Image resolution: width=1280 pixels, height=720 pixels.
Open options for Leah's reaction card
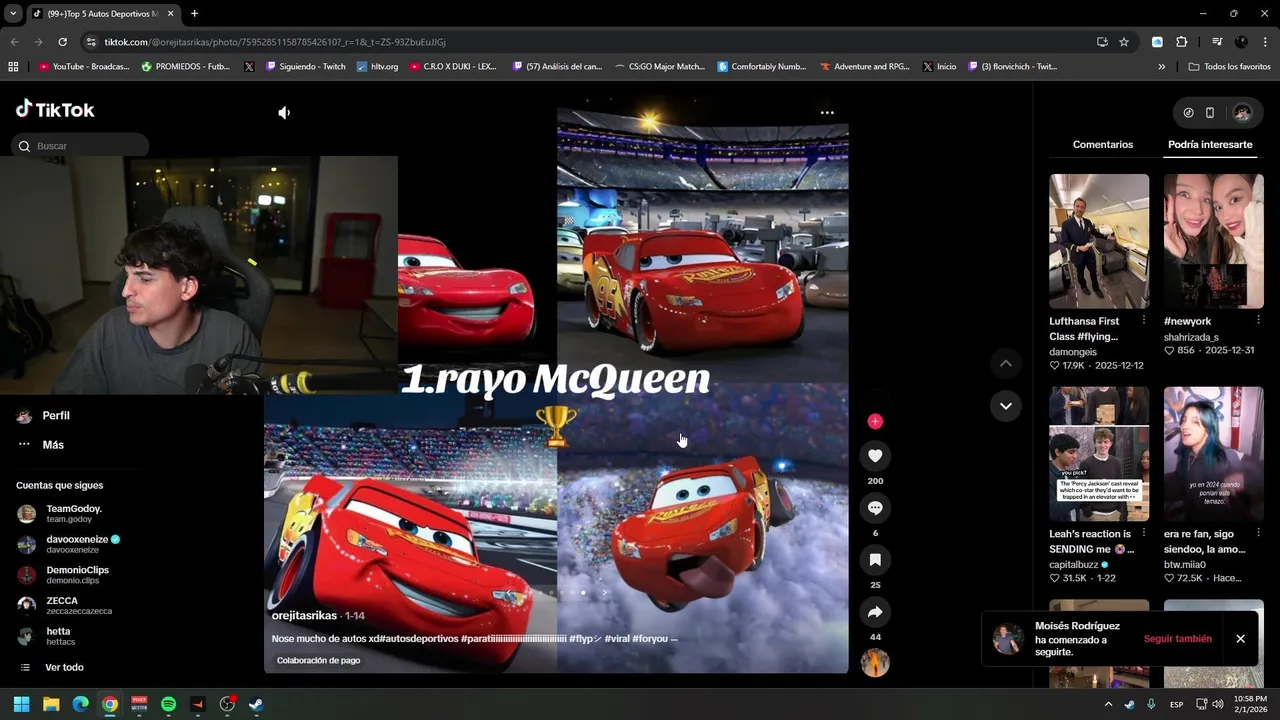[x=1144, y=534]
